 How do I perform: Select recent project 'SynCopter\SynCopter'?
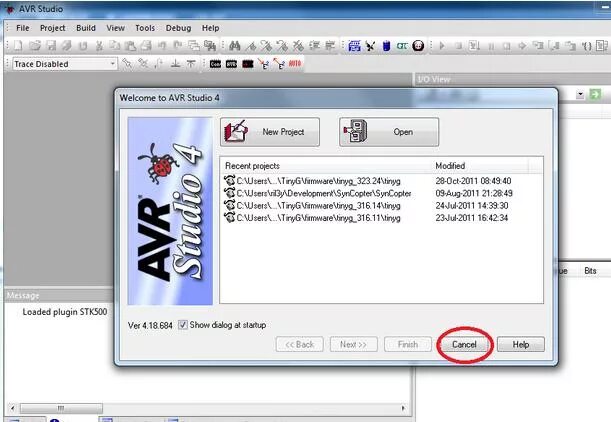pos(318,193)
